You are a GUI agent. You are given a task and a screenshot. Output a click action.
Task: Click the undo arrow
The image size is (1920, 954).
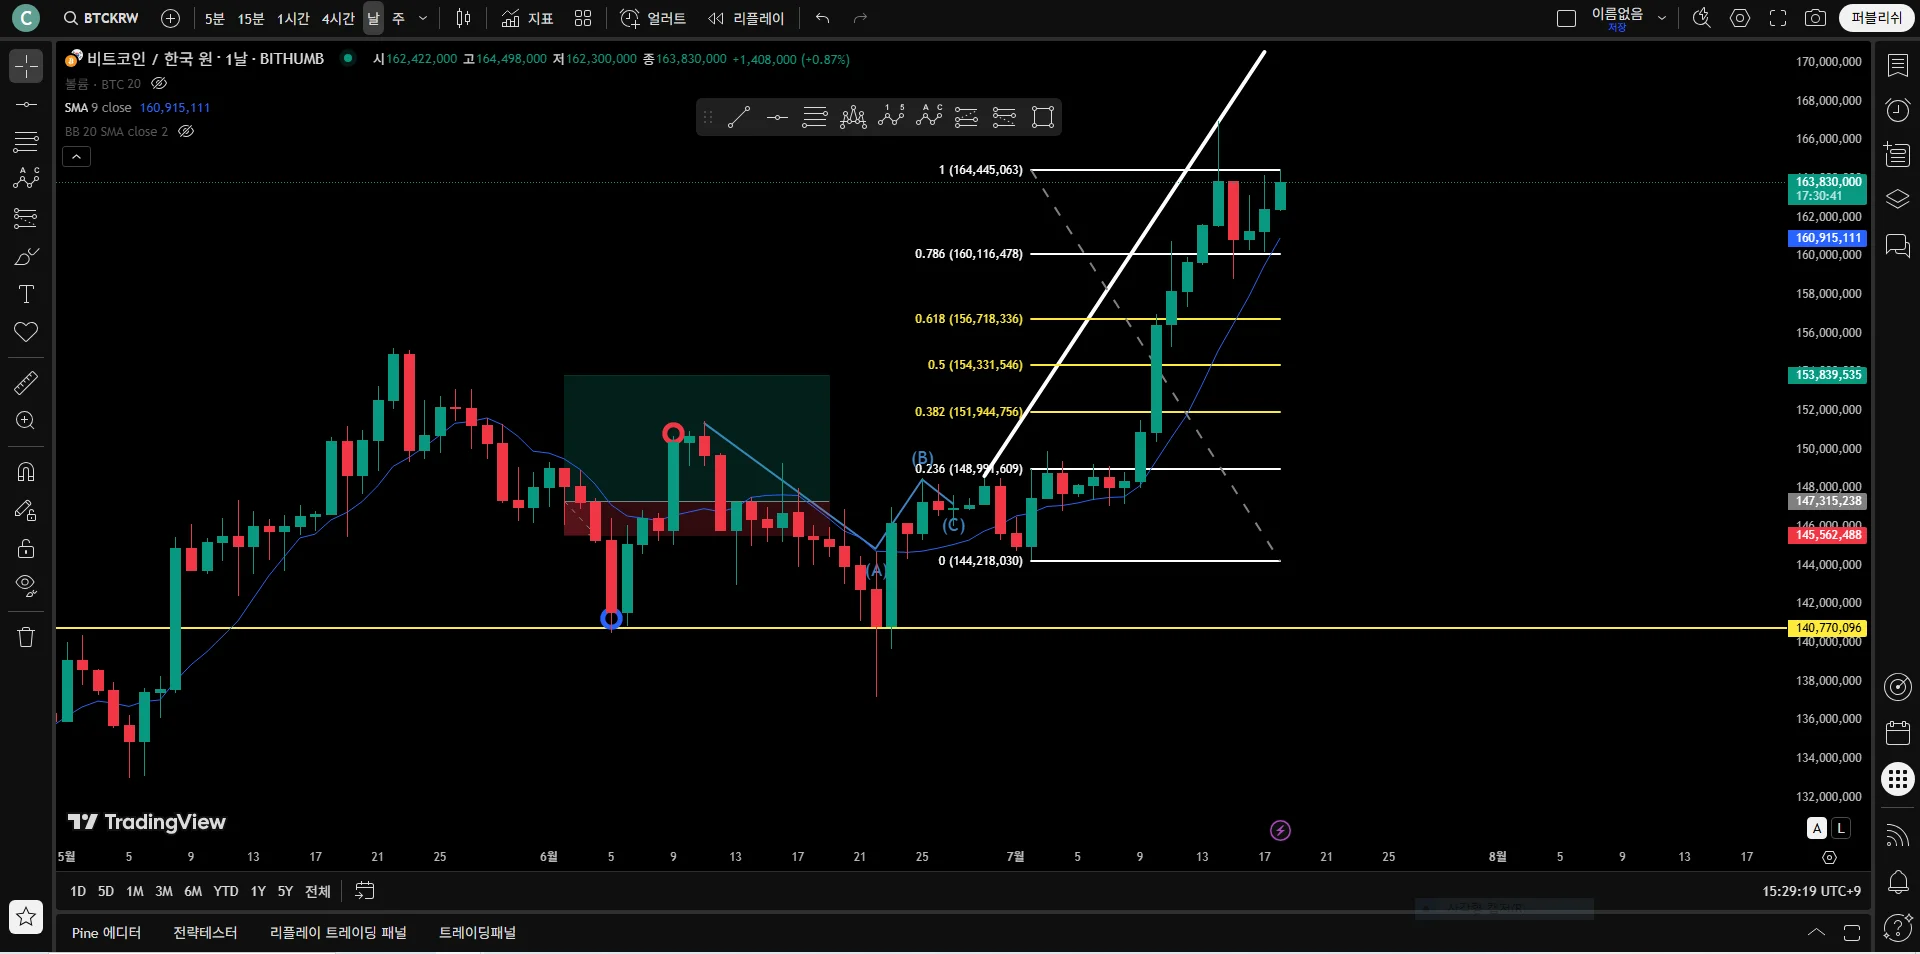822,18
